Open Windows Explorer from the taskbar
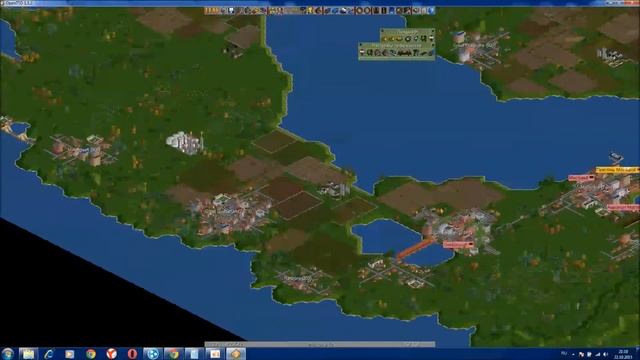 [28, 354]
